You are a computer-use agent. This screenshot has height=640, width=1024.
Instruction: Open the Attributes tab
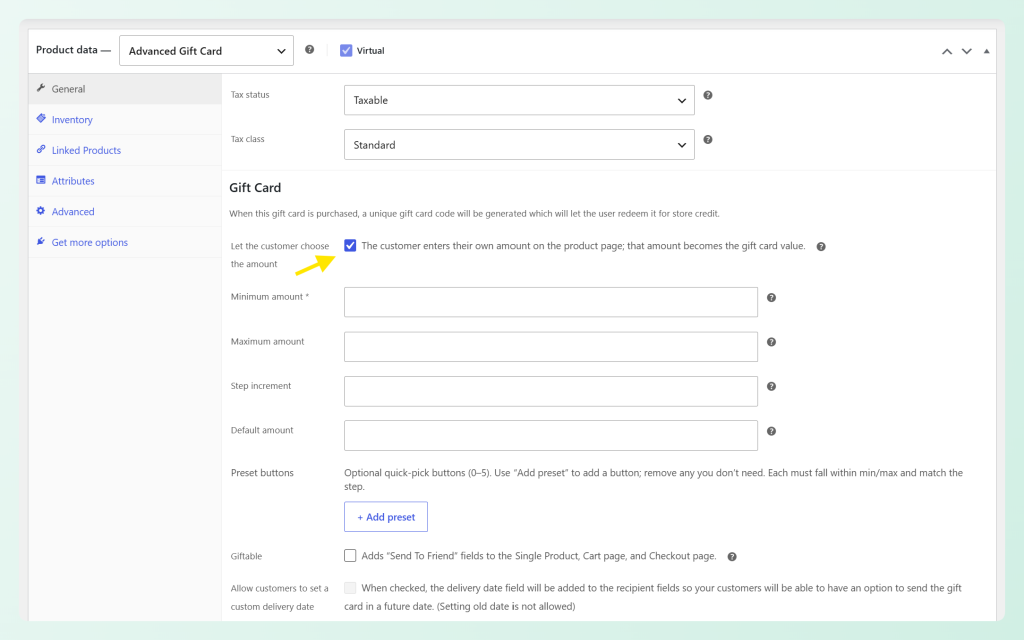[125, 181]
